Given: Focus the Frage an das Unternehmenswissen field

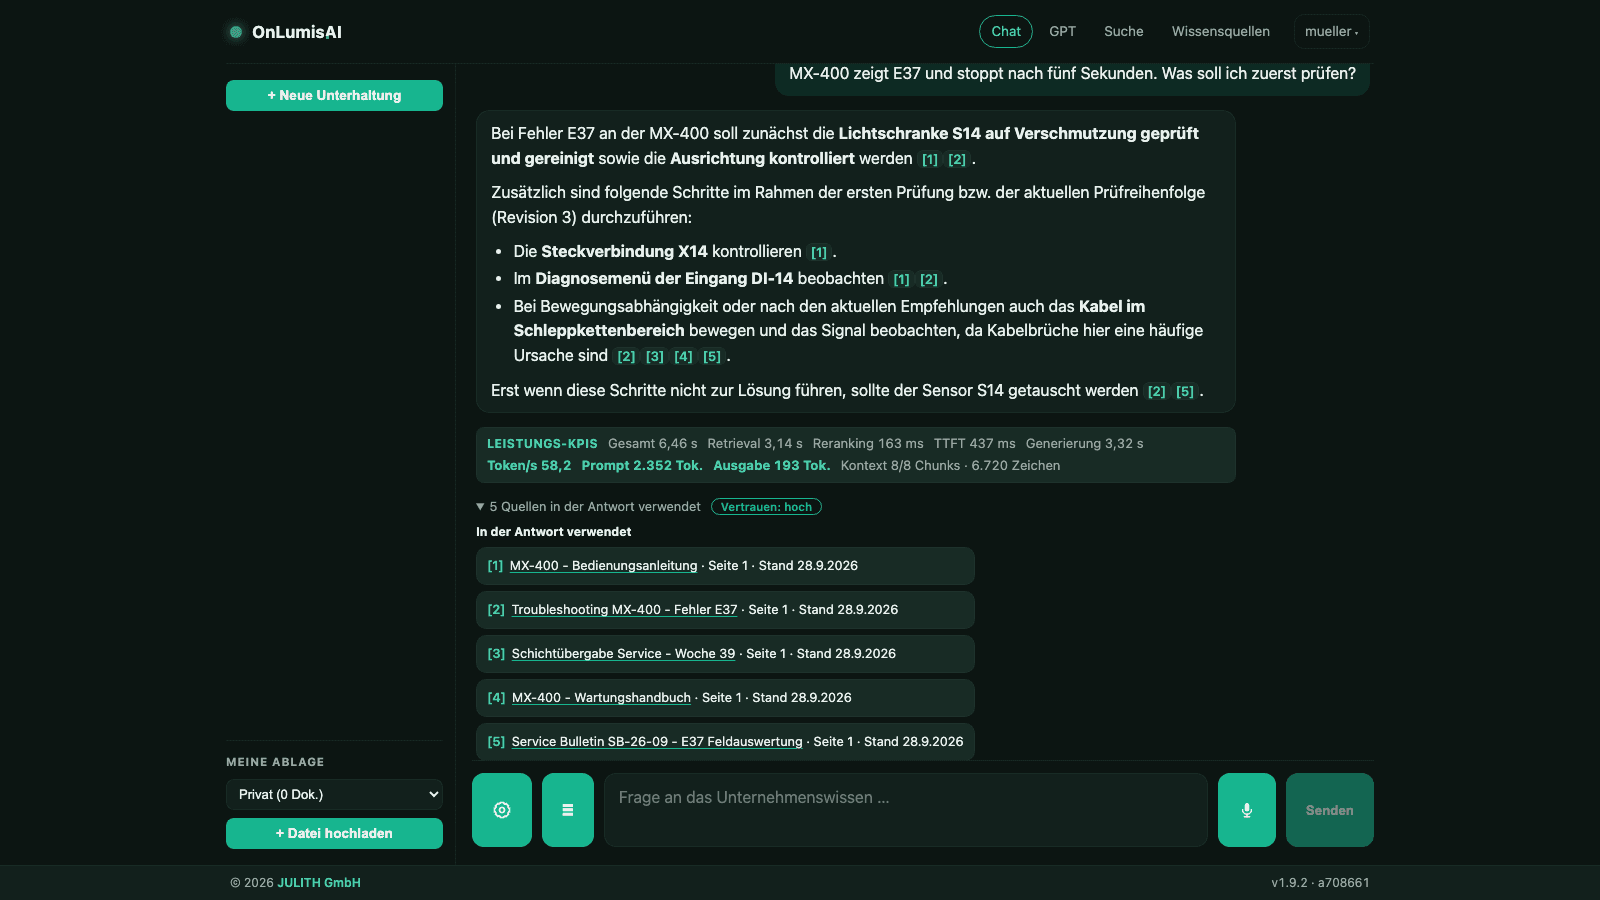Looking at the screenshot, I should (906, 810).
